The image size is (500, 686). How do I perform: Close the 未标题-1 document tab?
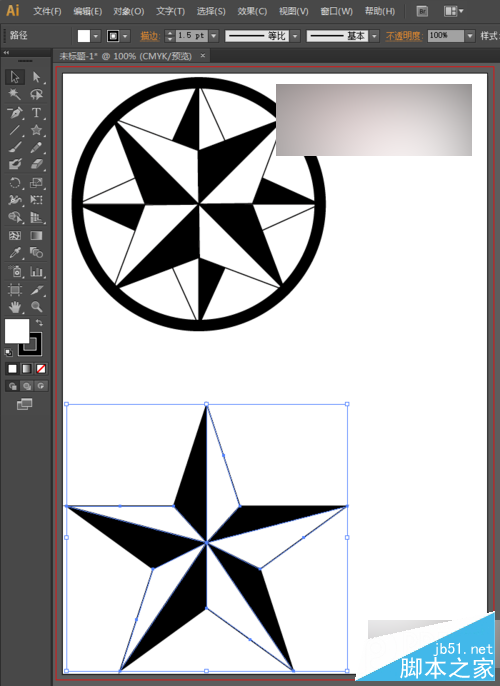coord(203,56)
